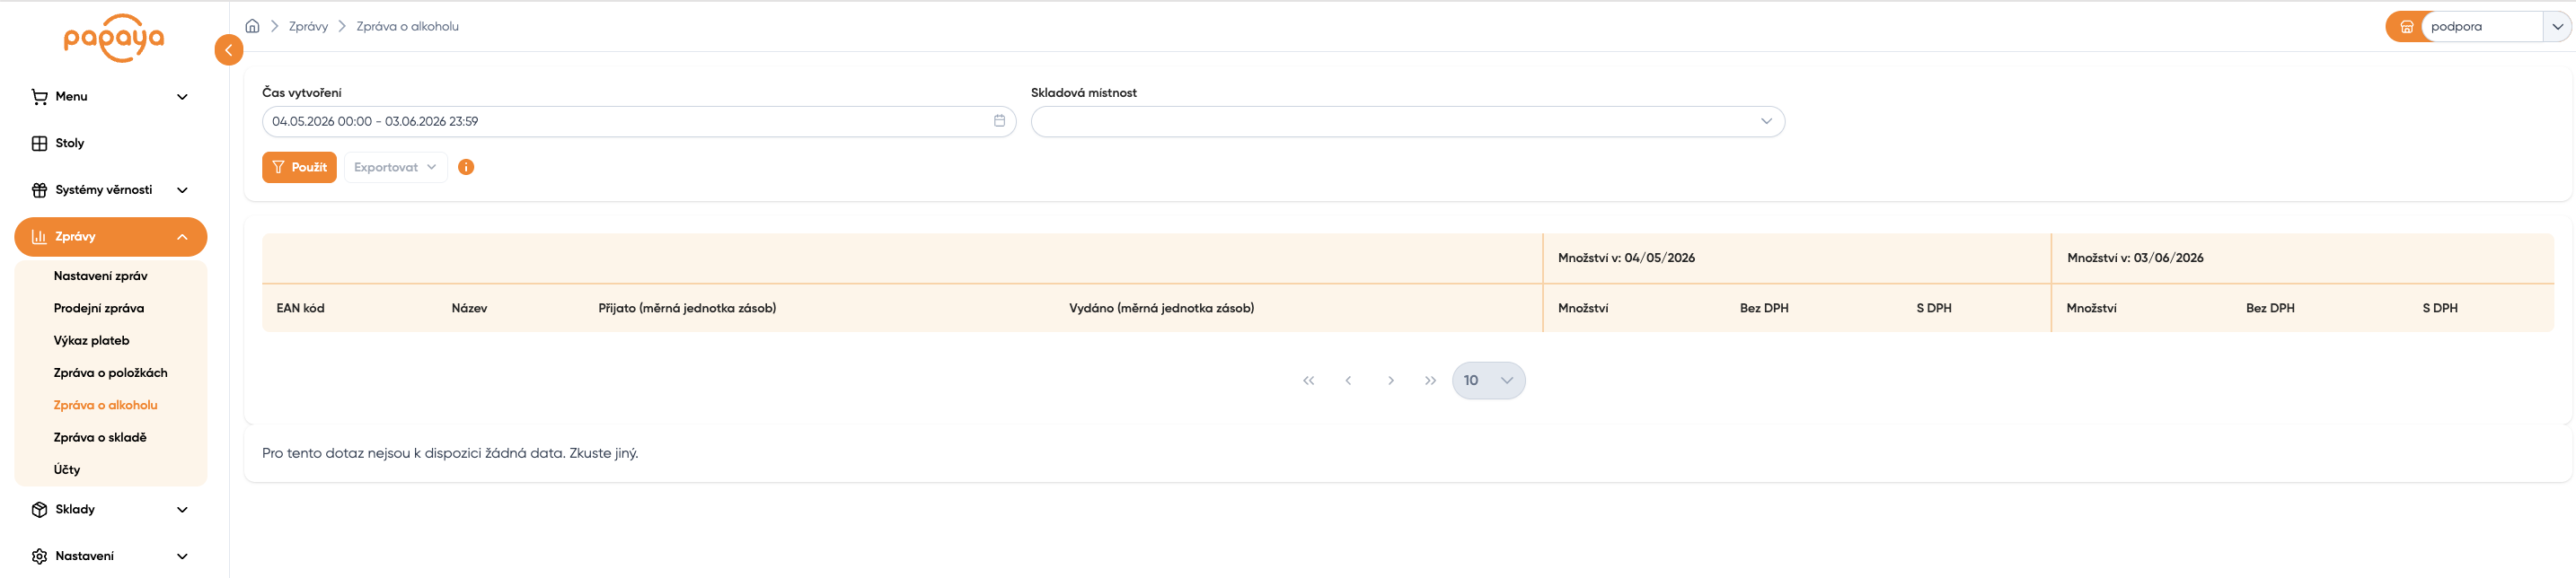Click Přijato (měrná jednotka zásob) header

(x=687, y=308)
